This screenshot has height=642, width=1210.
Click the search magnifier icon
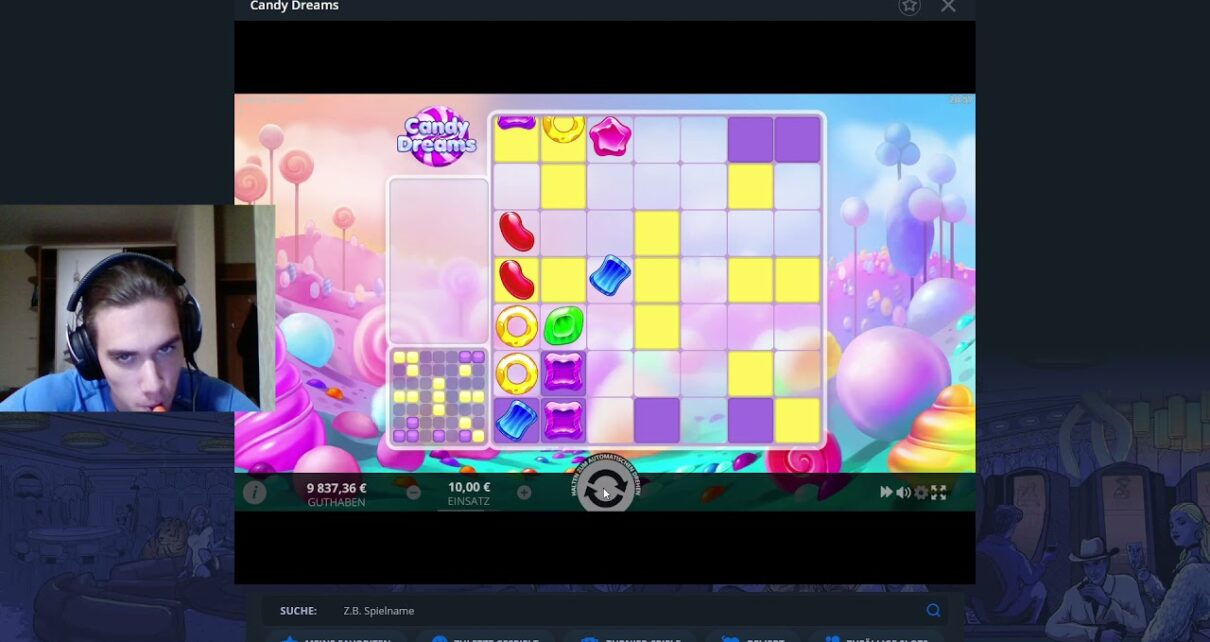tap(933, 610)
